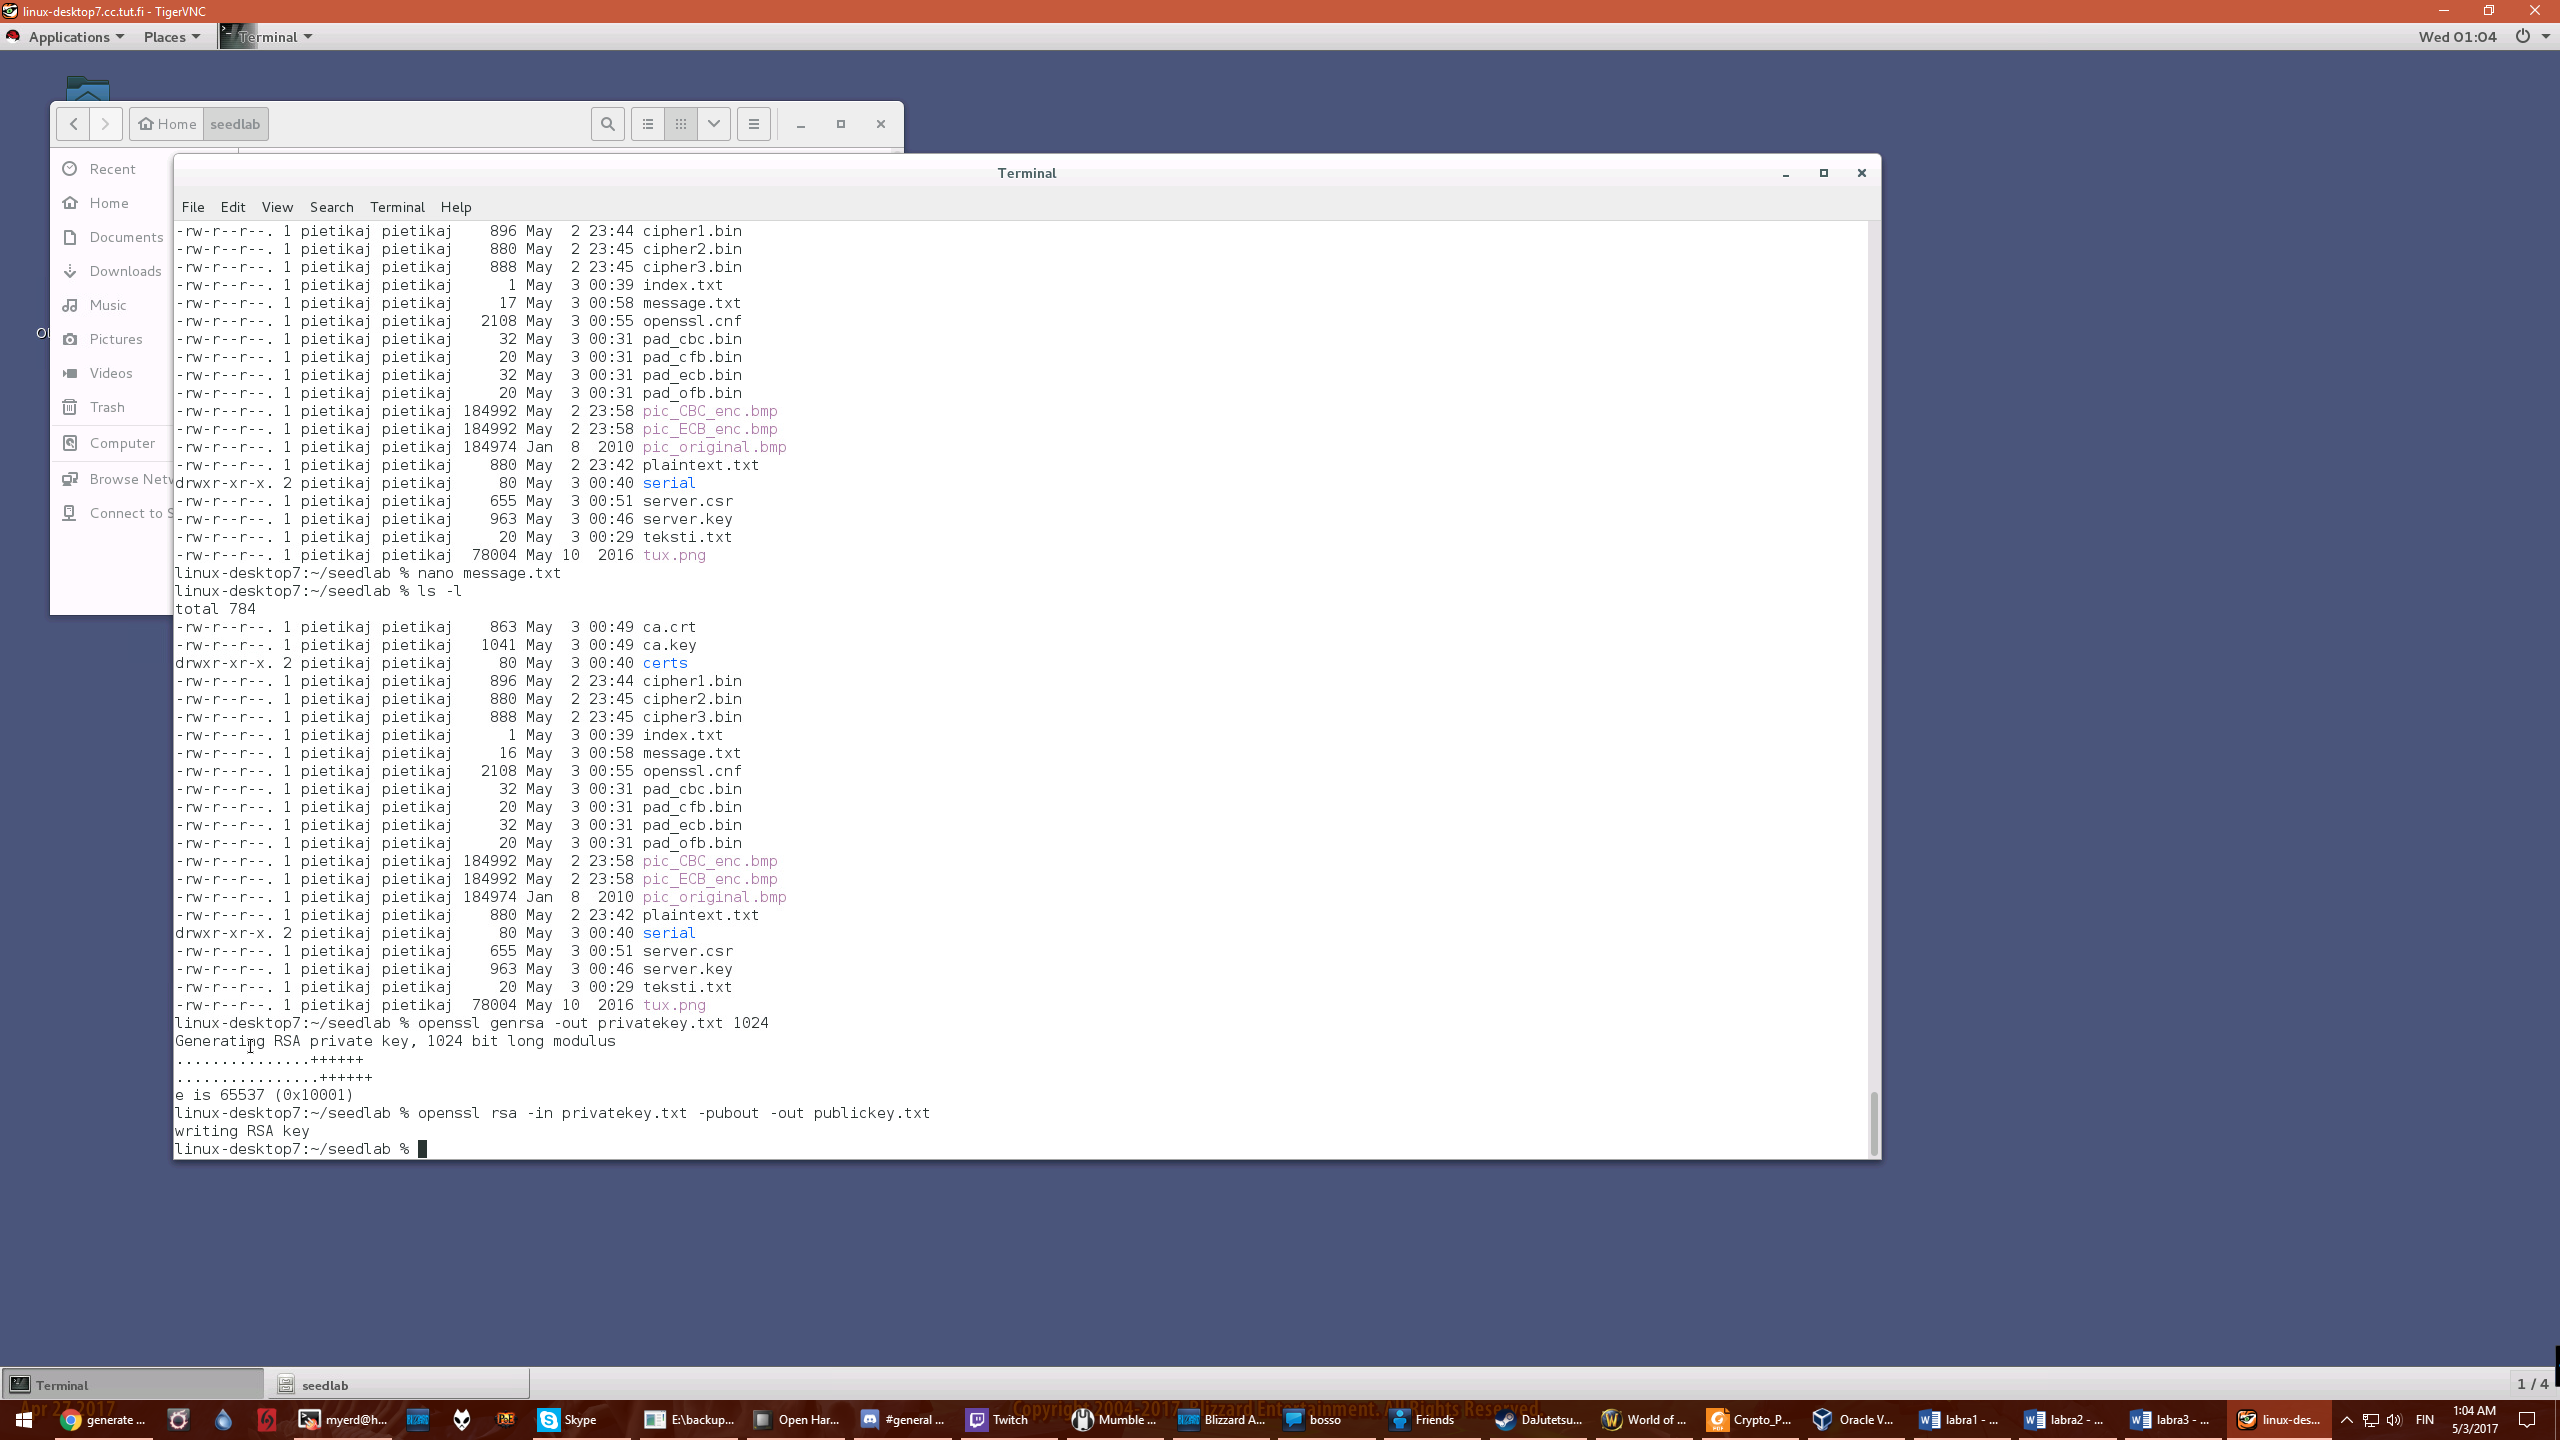Viewport: 2560px width, 1440px height.
Task: Click the search icon in file manager
Action: (x=607, y=124)
